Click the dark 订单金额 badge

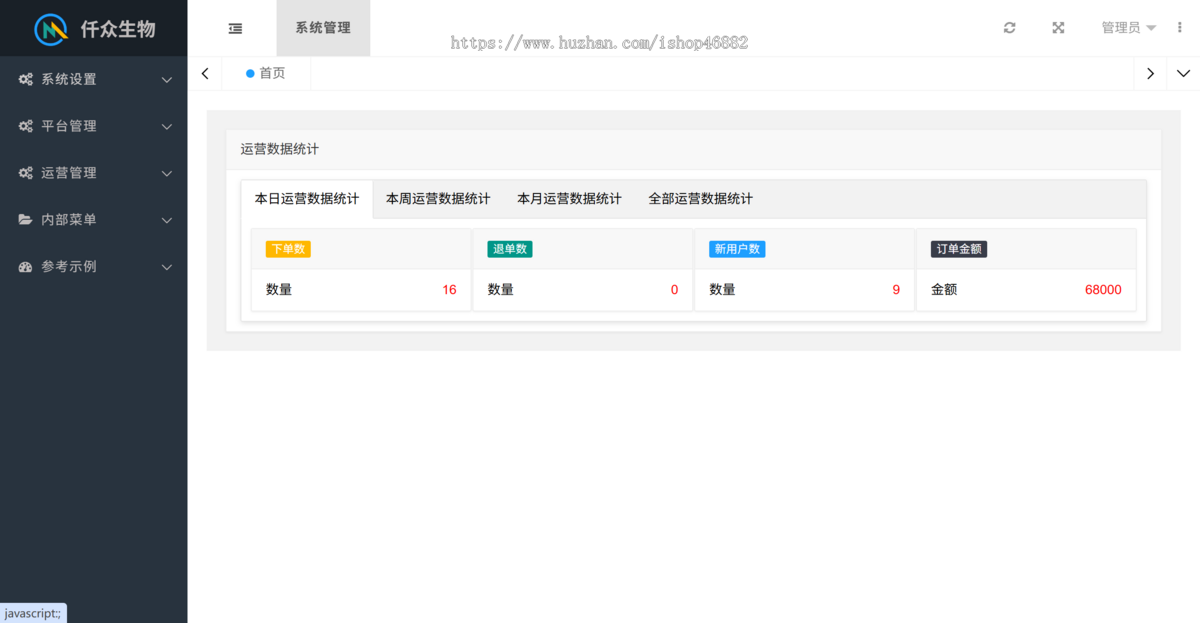pyautogui.click(x=959, y=249)
